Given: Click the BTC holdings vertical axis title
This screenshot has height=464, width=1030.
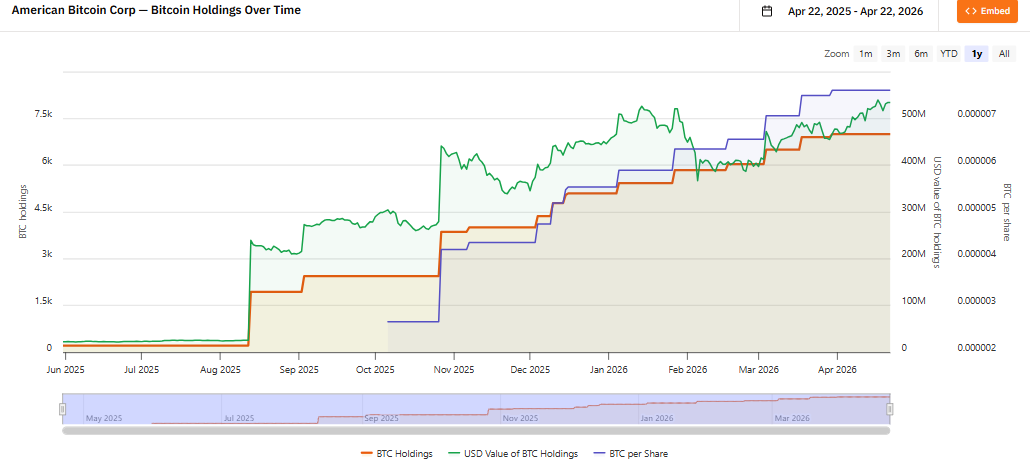Looking at the screenshot, I should [x=22, y=212].
